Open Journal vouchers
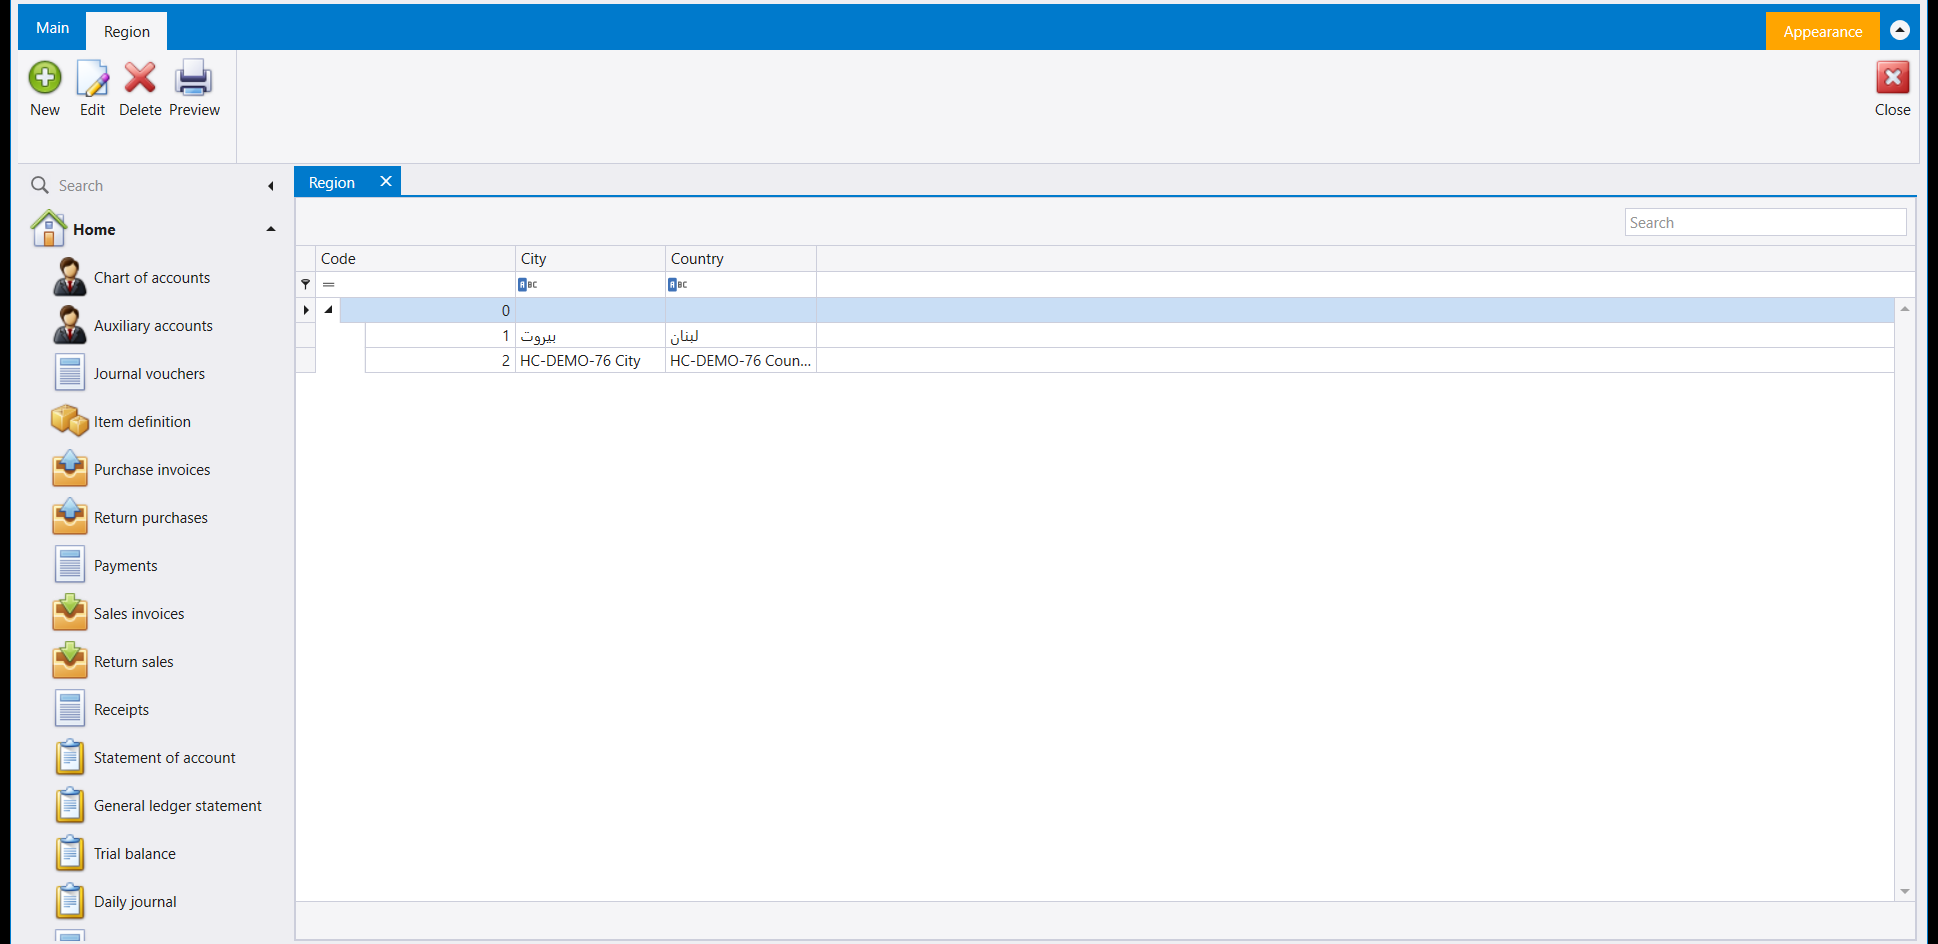The width and height of the screenshot is (1938, 944). [x=149, y=374]
